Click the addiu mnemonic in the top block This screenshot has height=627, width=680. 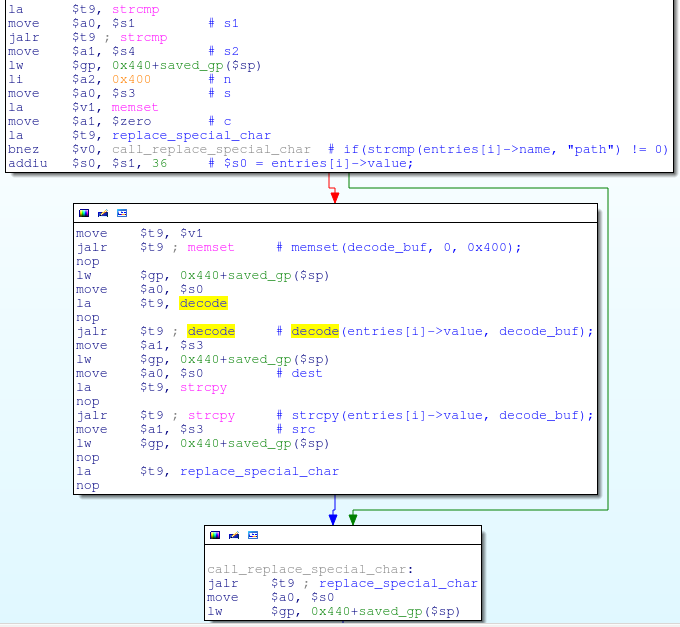tap(27, 163)
